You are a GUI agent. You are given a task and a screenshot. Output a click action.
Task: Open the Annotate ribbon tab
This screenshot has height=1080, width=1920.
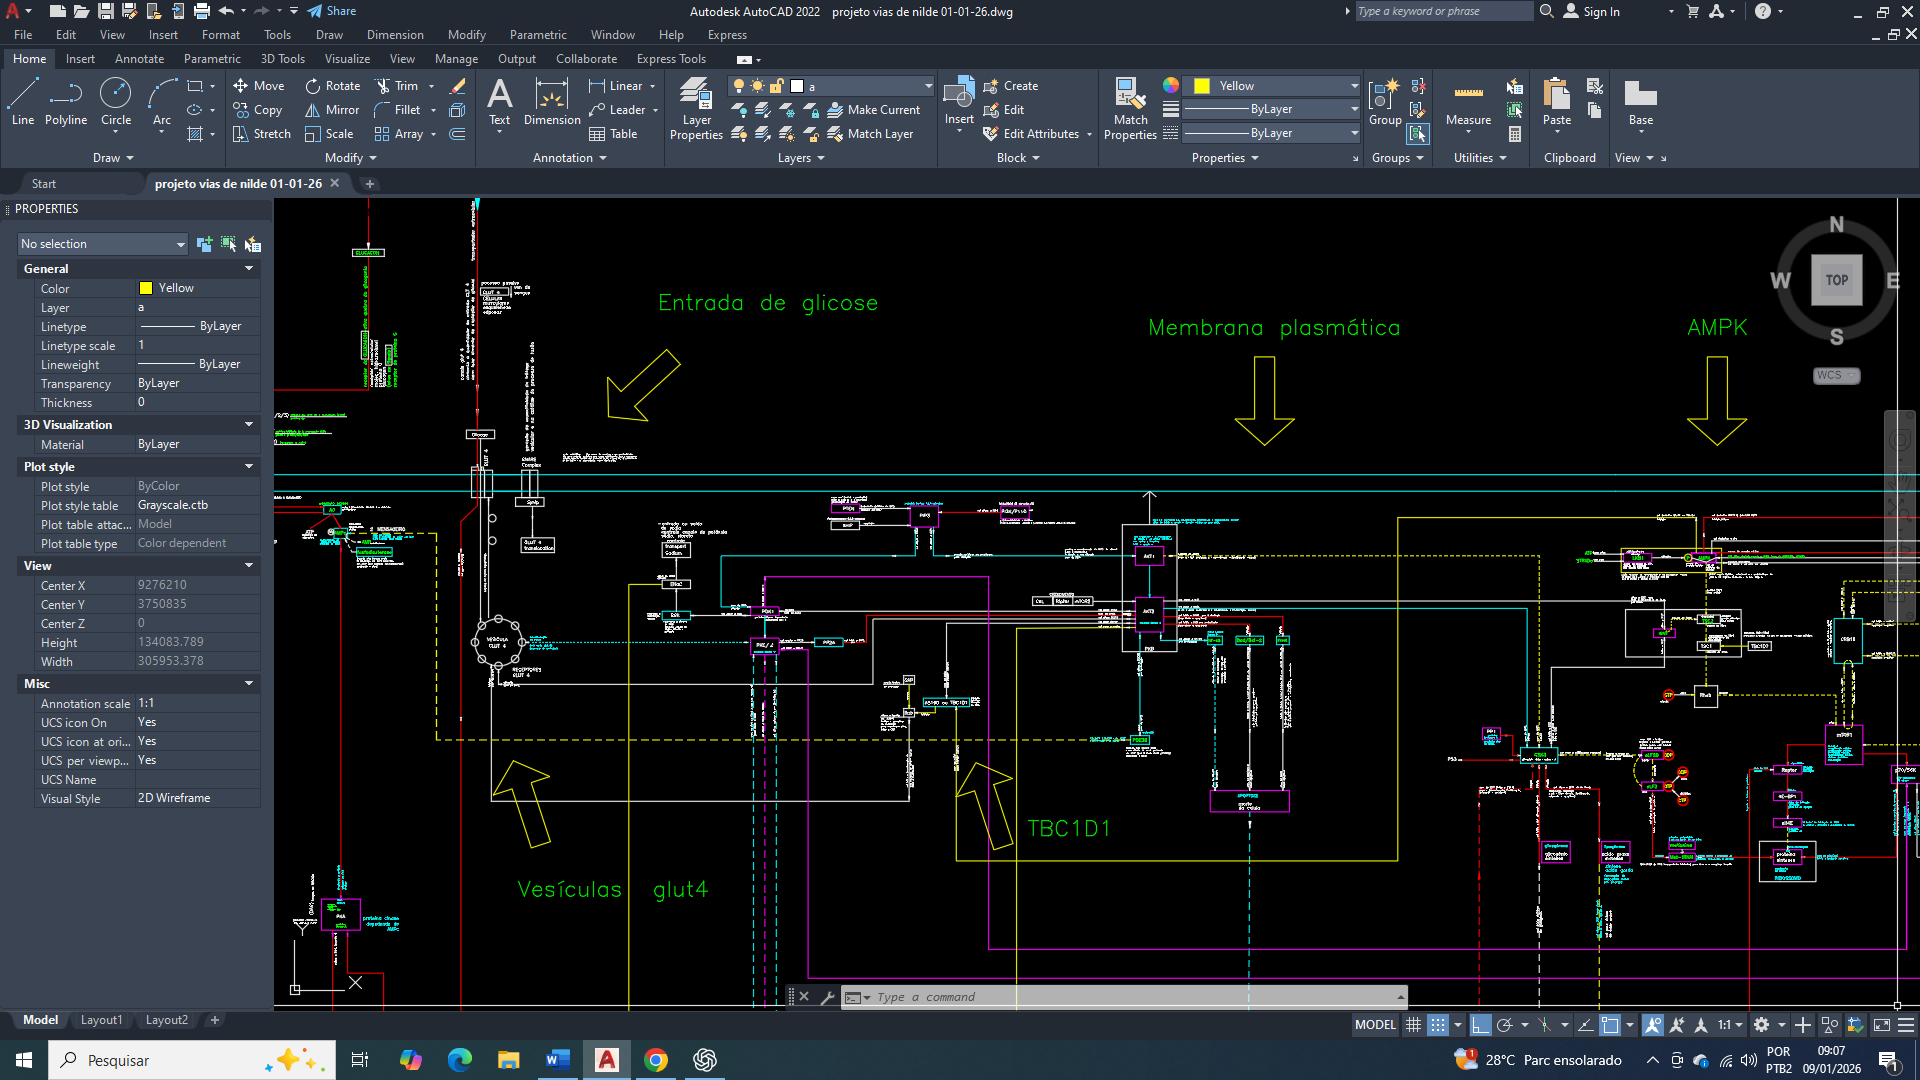coord(139,59)
